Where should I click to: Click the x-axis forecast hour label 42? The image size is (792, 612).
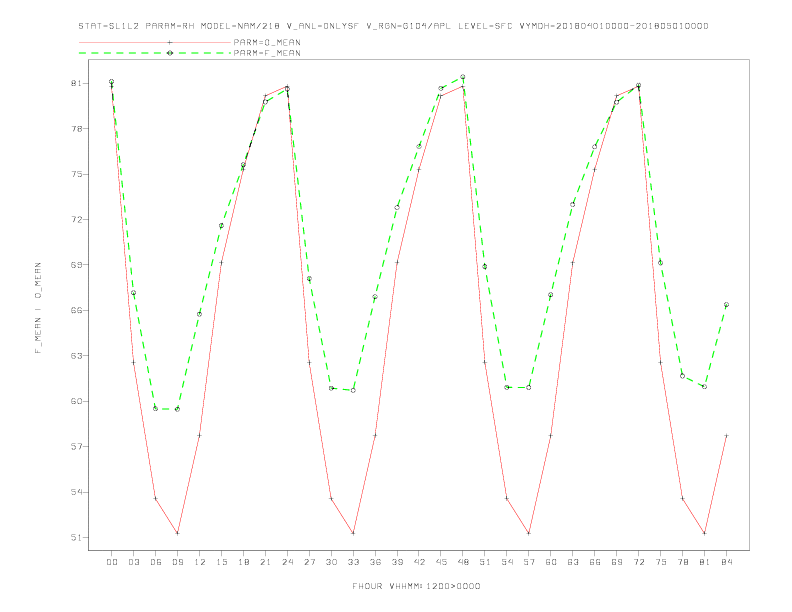coord(419,562)
